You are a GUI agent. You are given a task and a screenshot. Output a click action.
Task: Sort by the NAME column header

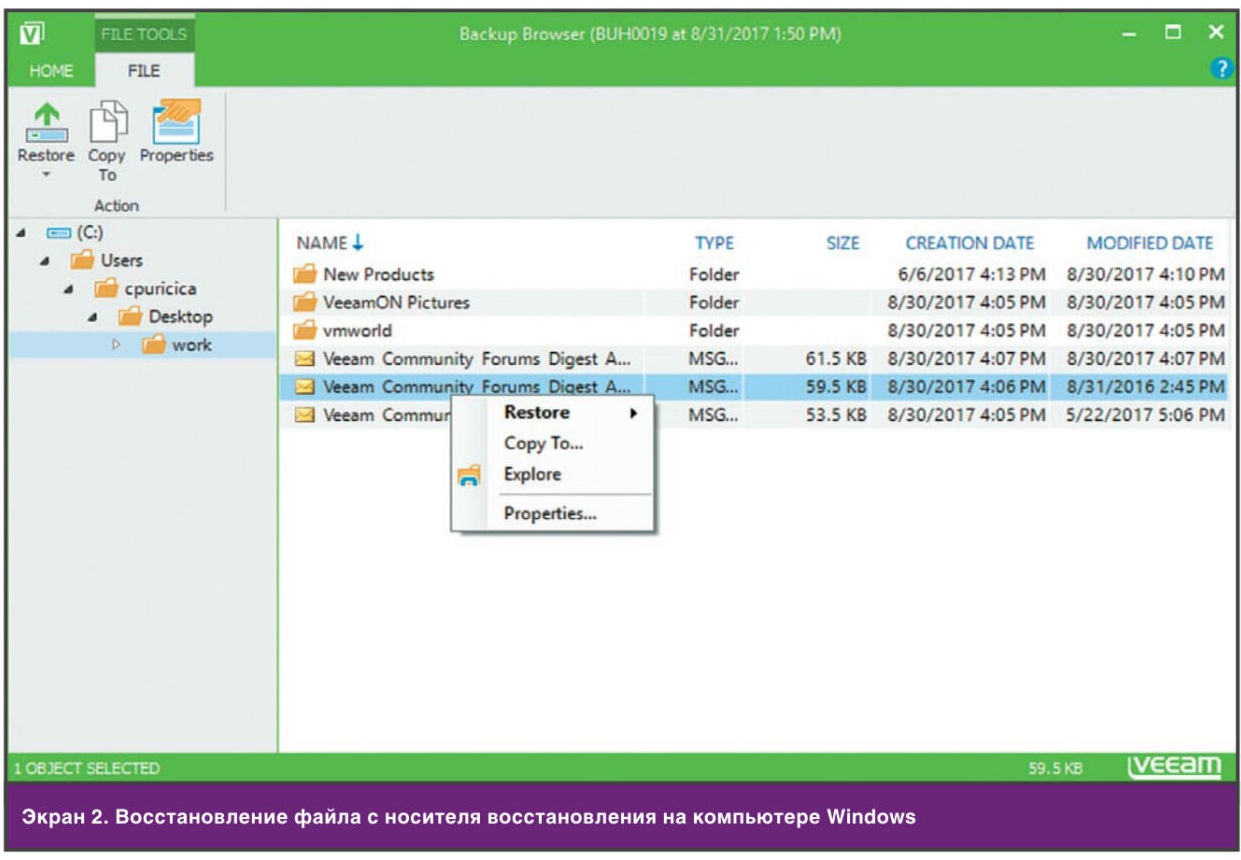(321, 243)
